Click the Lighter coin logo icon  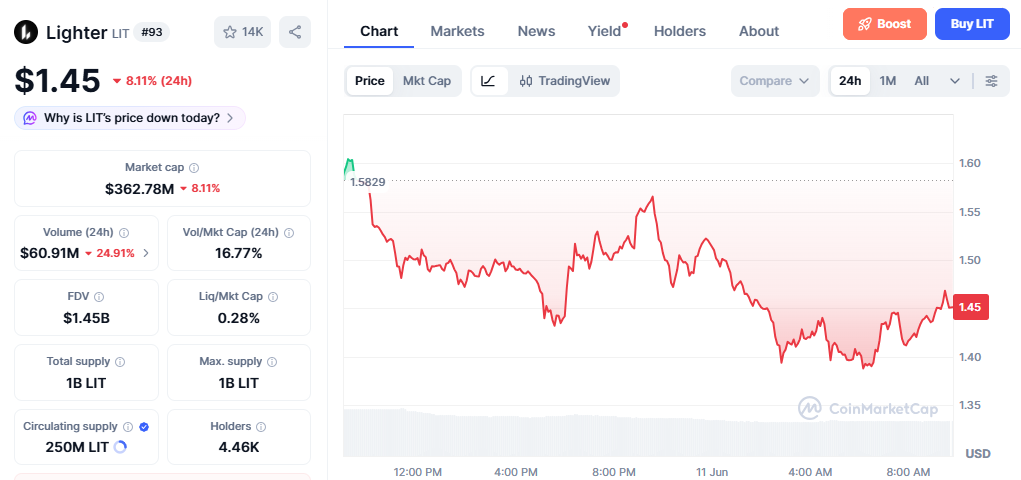point(27,32)
